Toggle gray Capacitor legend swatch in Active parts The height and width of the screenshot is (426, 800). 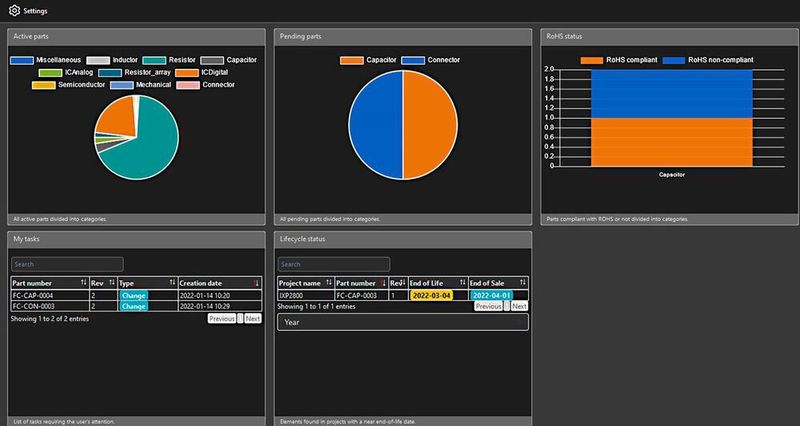pyautogui.click(x=212, y=60)
